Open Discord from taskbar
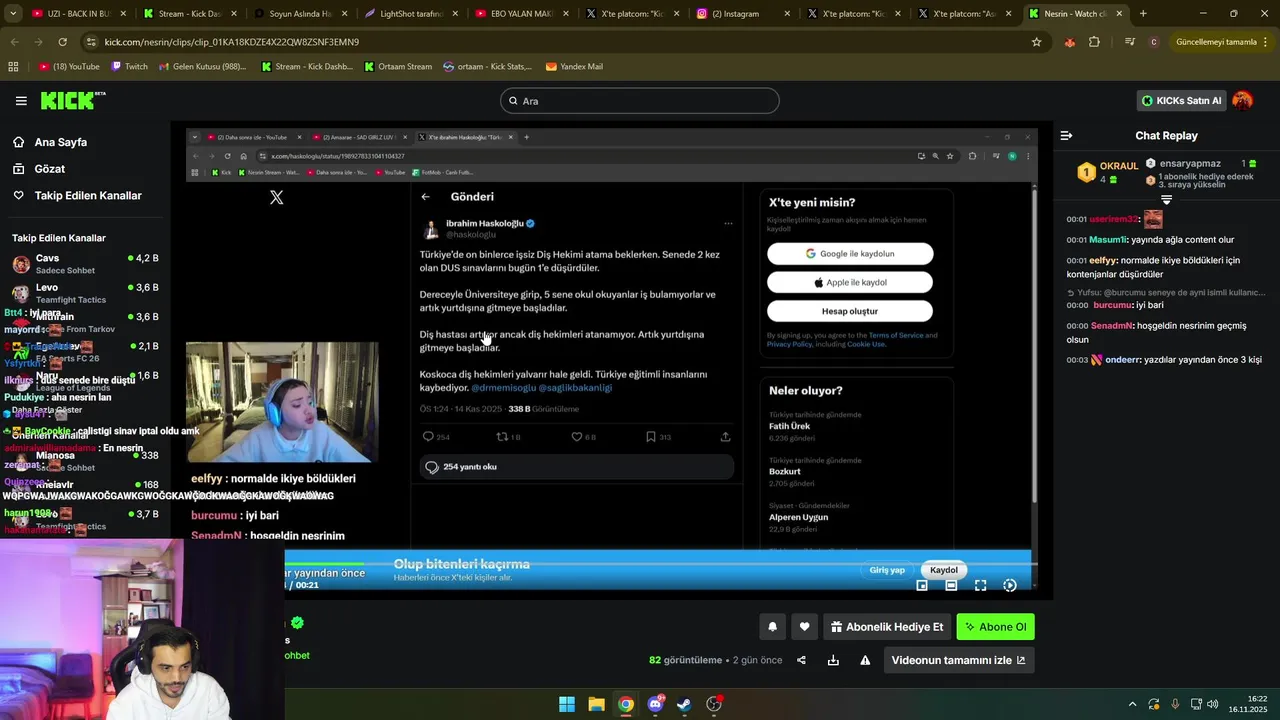 (x=655, y=704)
